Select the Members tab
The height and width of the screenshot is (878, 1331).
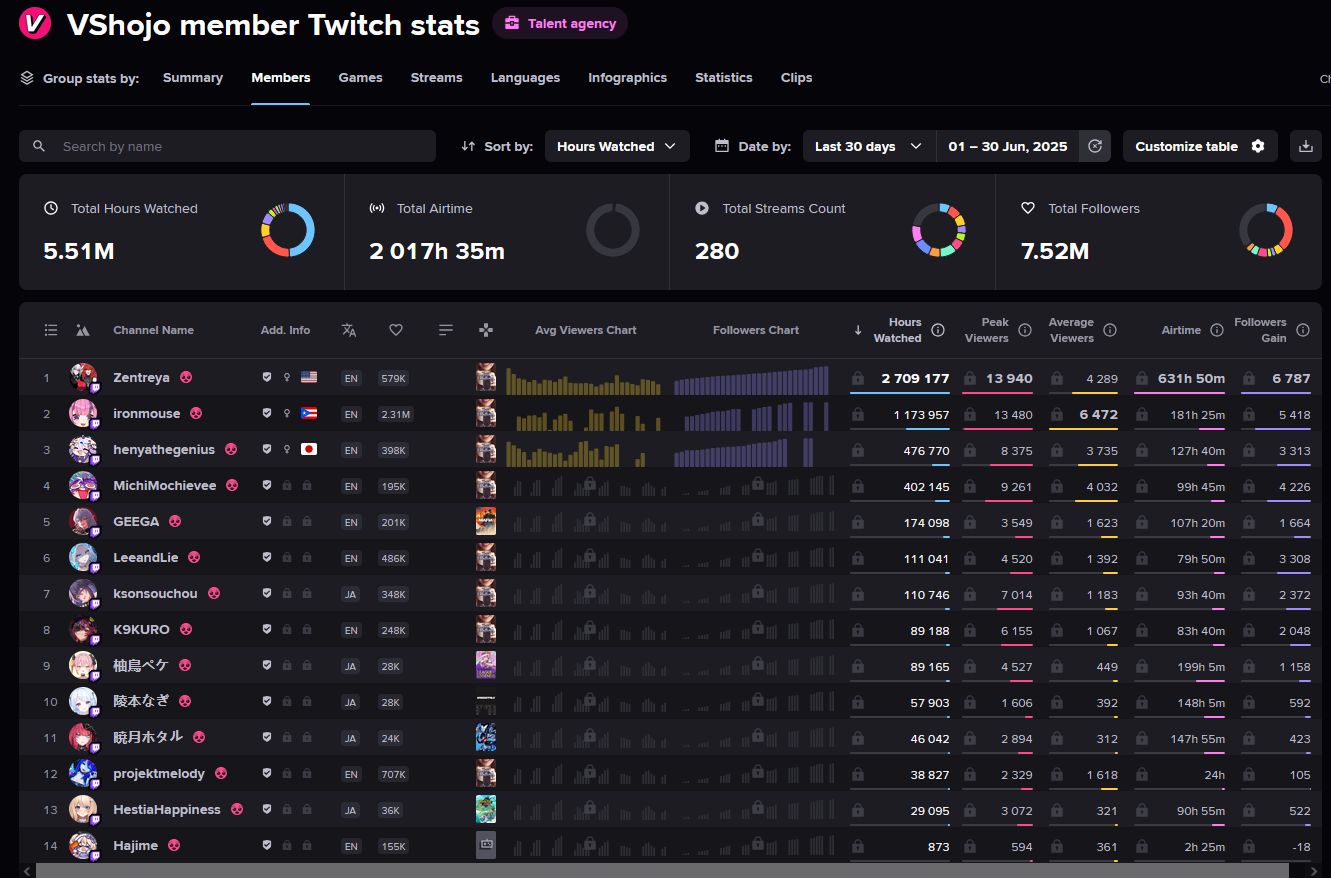tap(281, 78)
